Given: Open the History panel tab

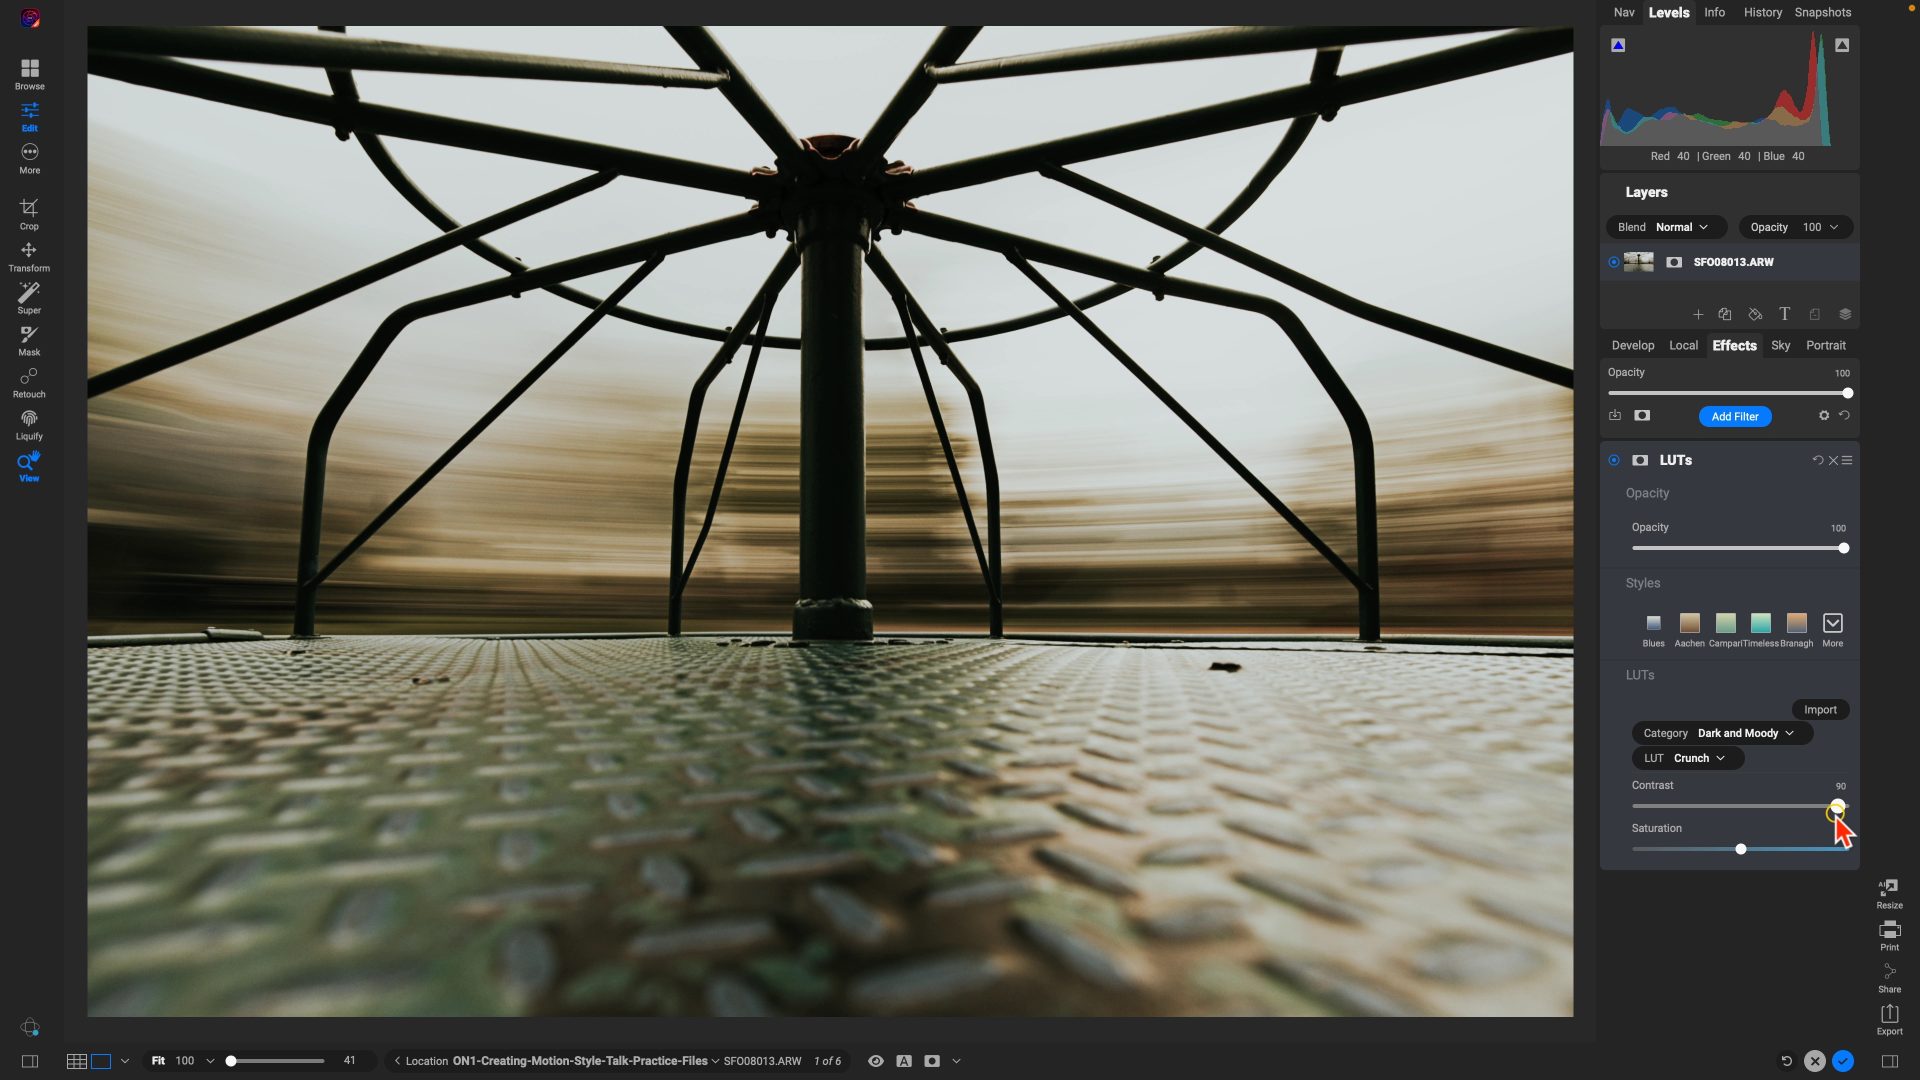Looking at the screenshot, I should [x=1762, y=12].
